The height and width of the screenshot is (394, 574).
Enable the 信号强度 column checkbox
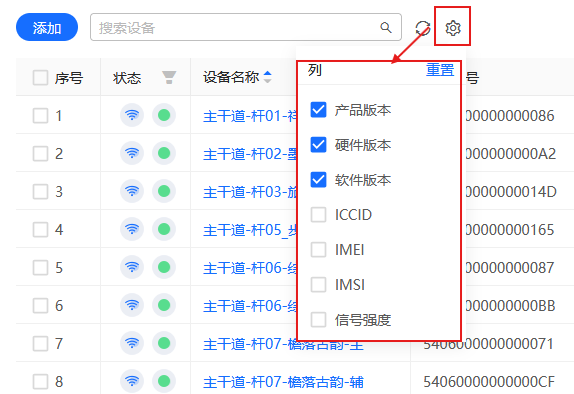[318, 320]
